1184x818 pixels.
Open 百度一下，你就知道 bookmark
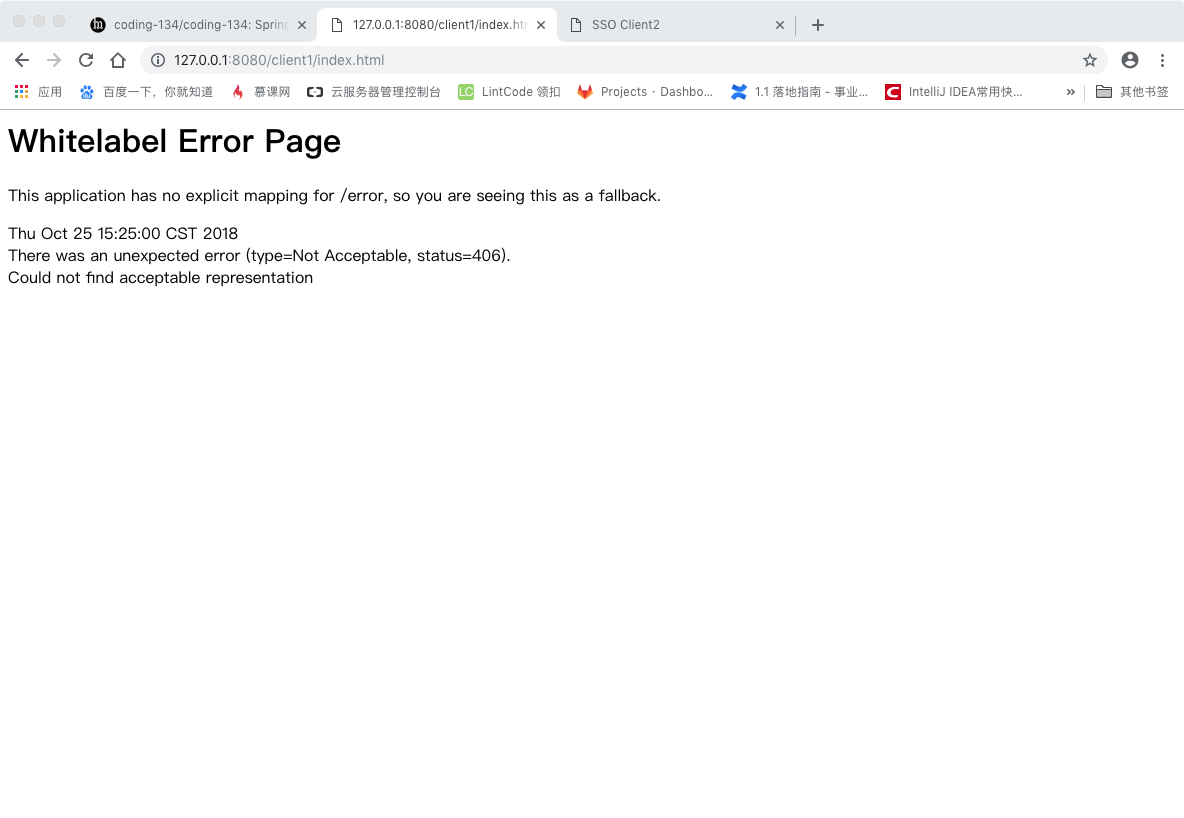pyautogui.click(x=146, y=92)
